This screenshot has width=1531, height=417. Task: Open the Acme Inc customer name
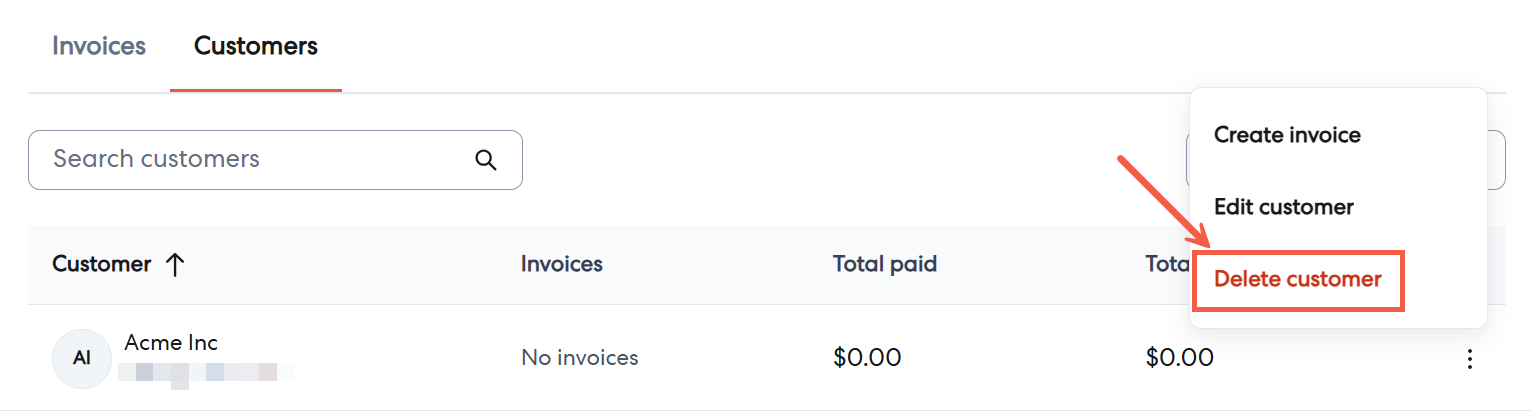pos(171,343)
